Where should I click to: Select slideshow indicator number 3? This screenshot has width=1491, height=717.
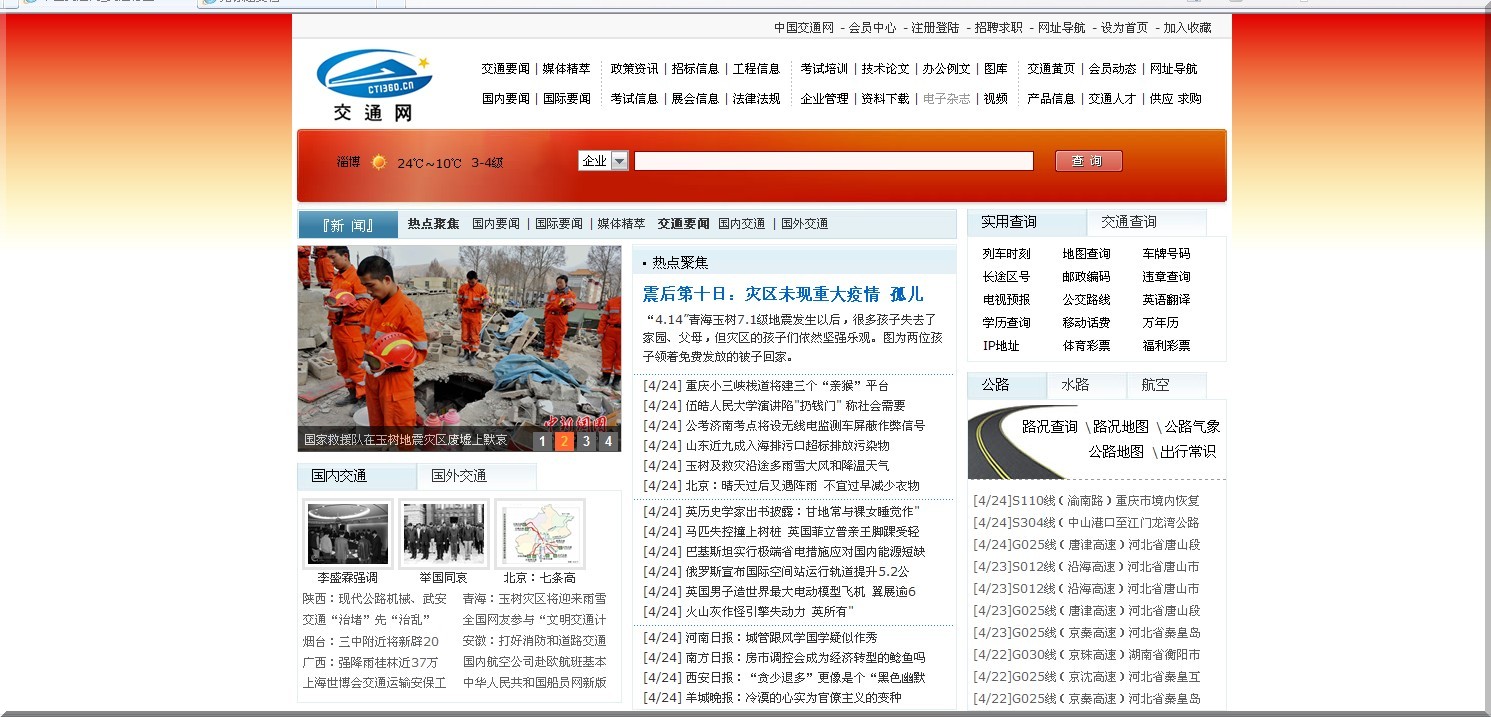click(x=587, y=440)
